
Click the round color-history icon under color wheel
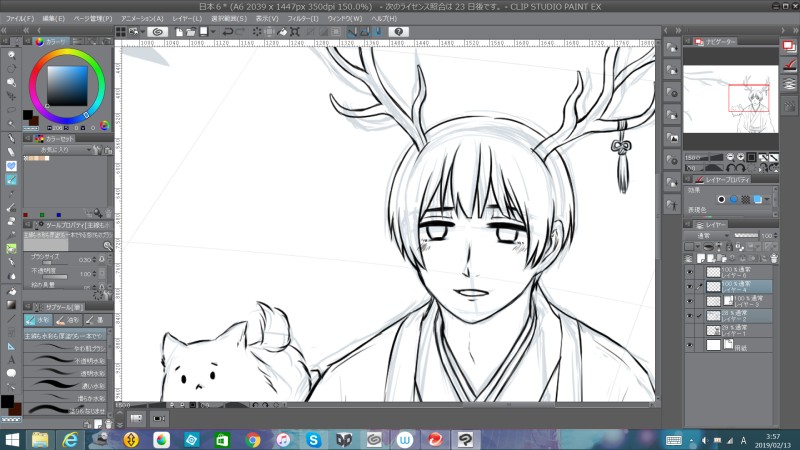pyautogui.click(x=105, y=126)
